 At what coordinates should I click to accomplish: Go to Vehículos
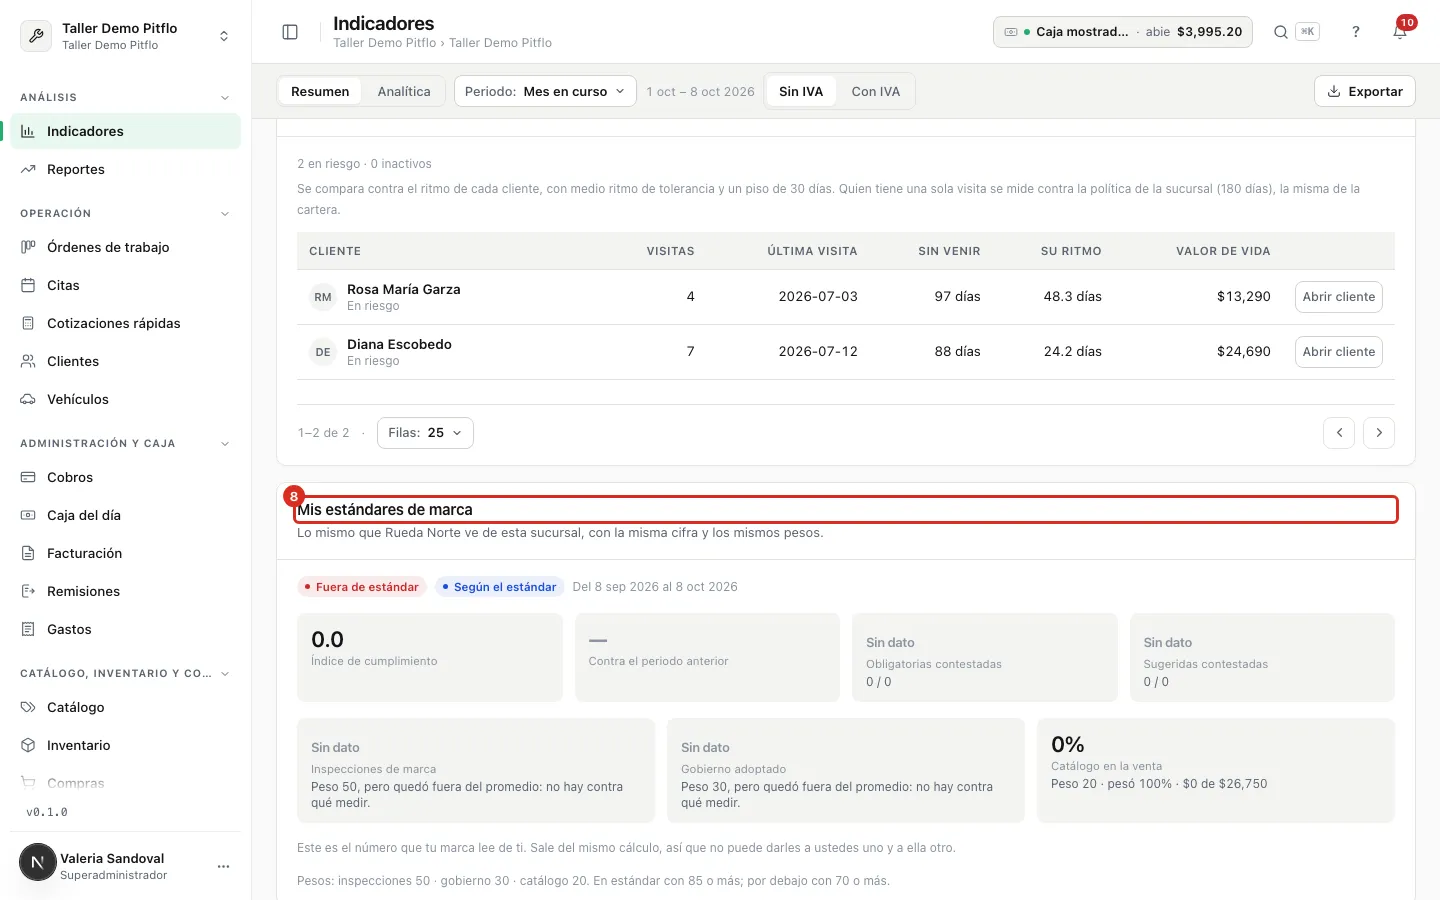[x=125, y=399]
